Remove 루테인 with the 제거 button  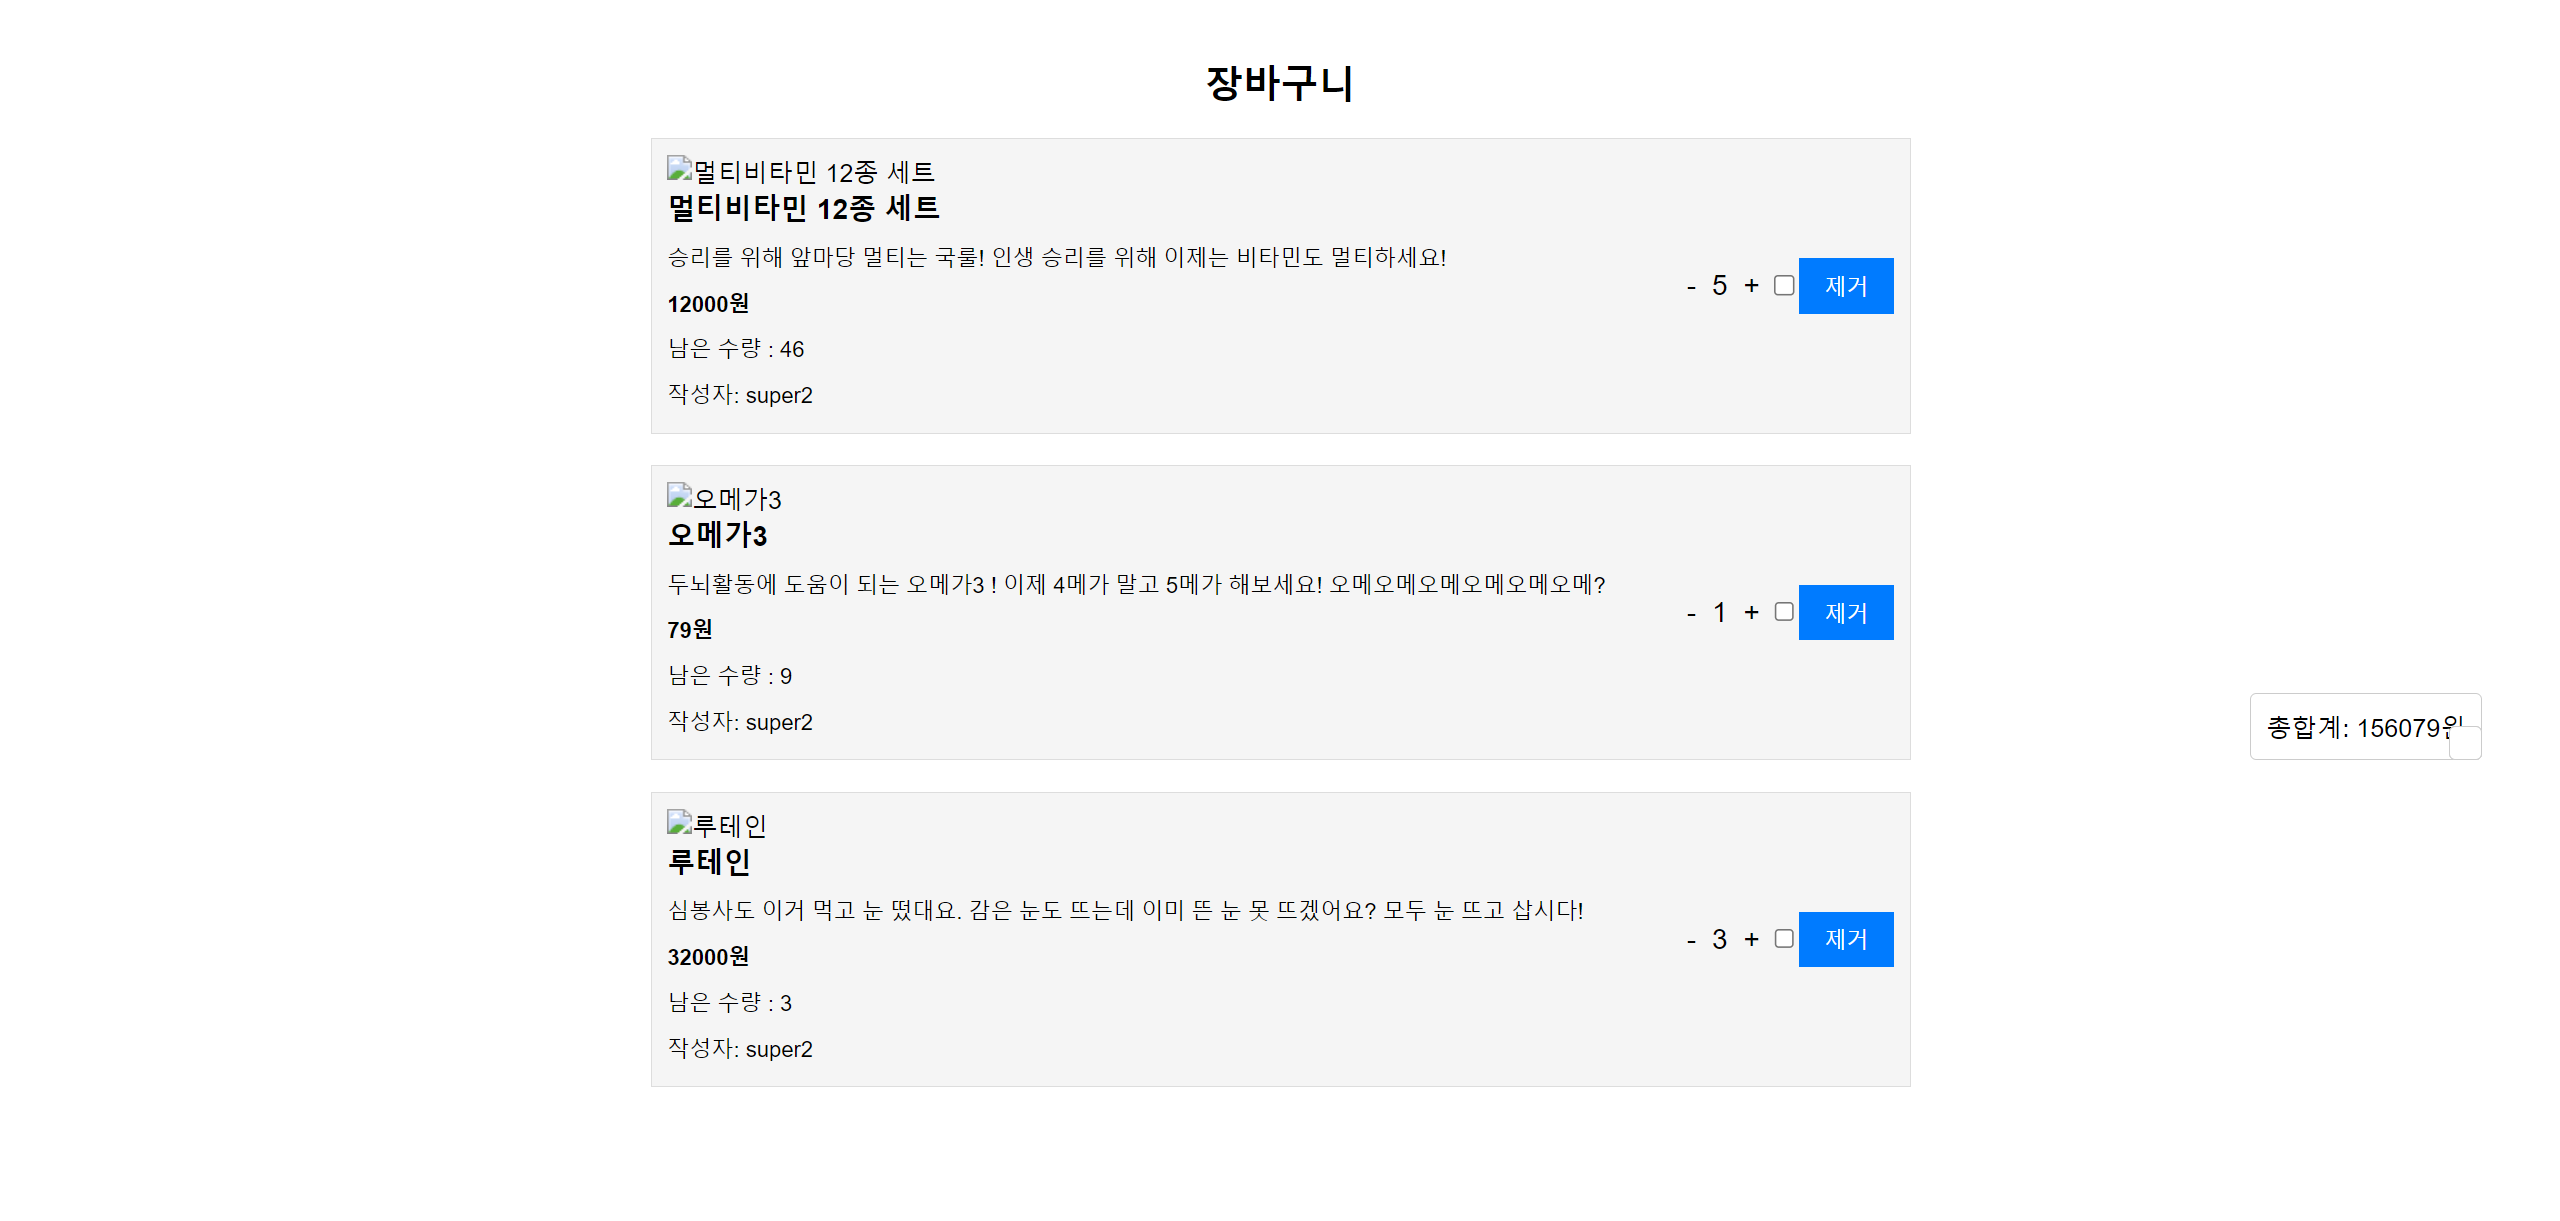click(x=1845, y=940)
